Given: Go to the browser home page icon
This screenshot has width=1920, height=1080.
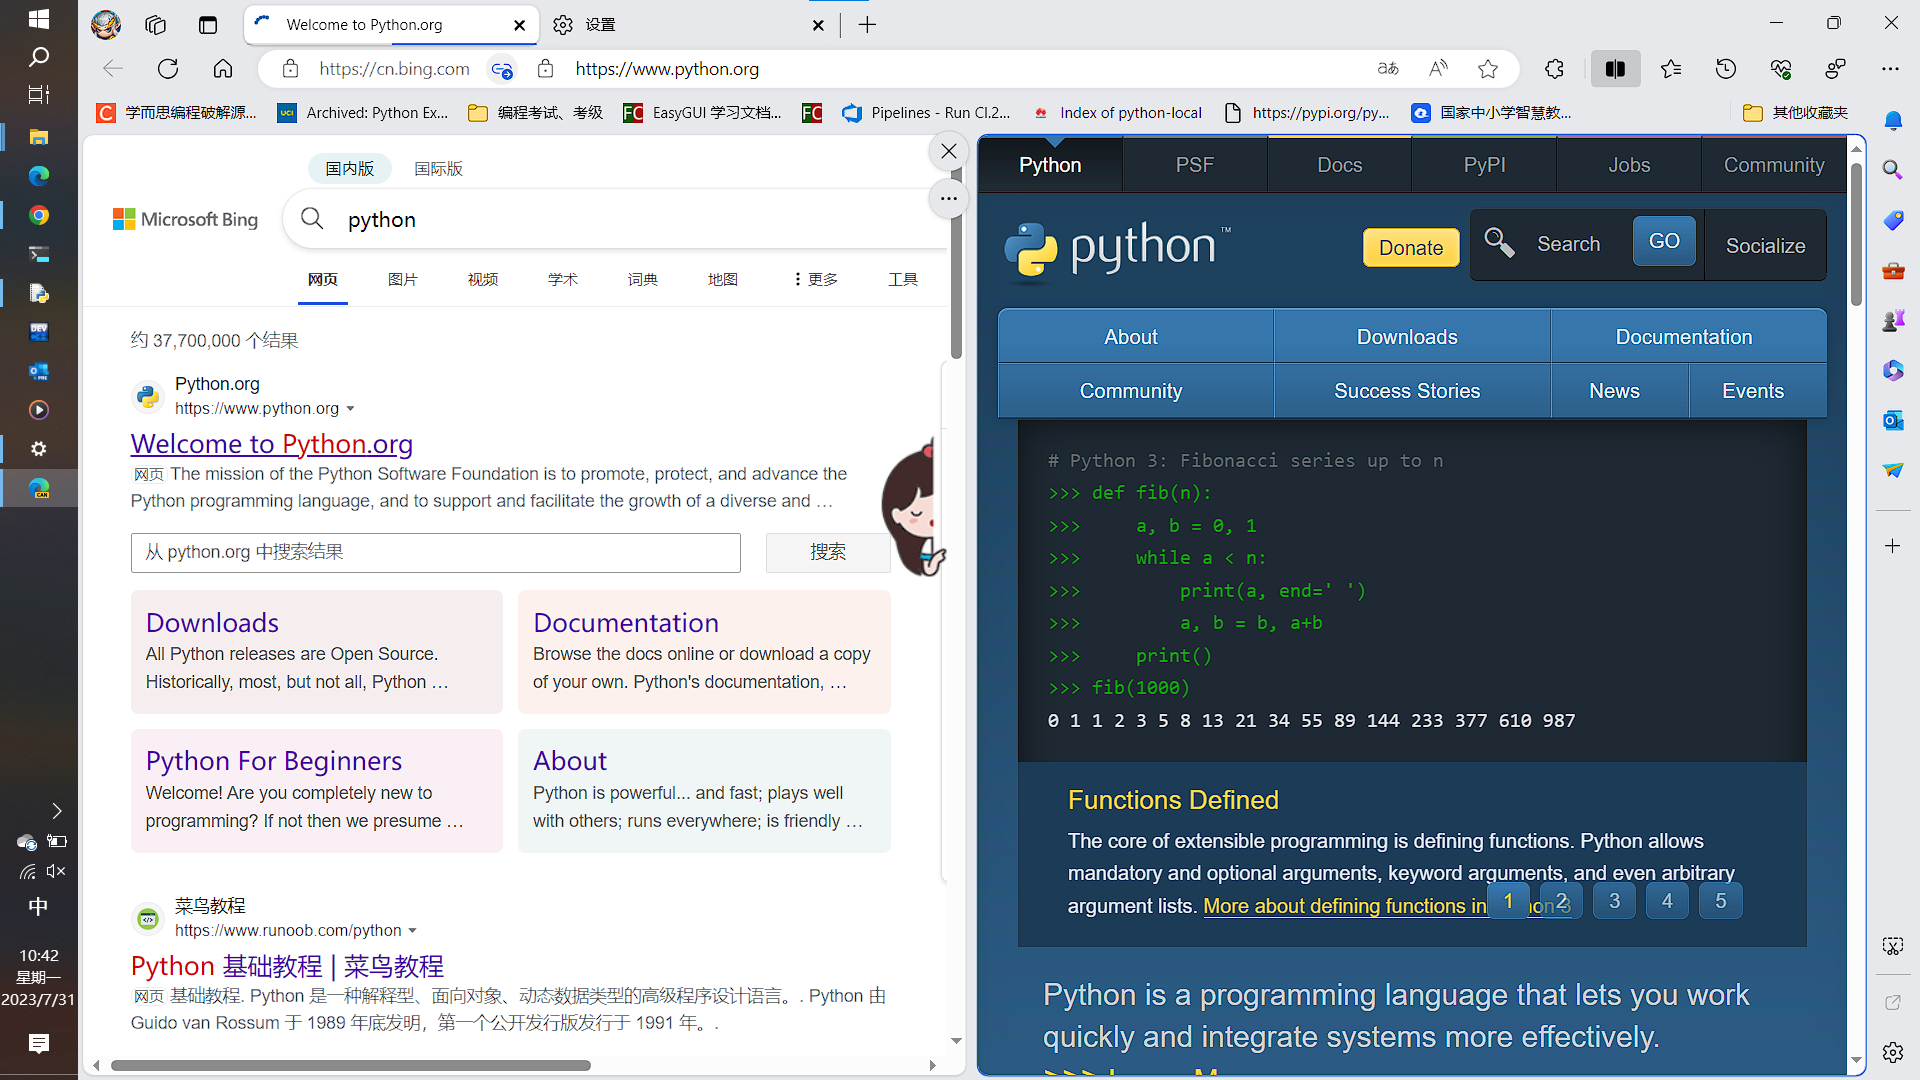Looking at the screenshot, I should (x=223, y=69).
